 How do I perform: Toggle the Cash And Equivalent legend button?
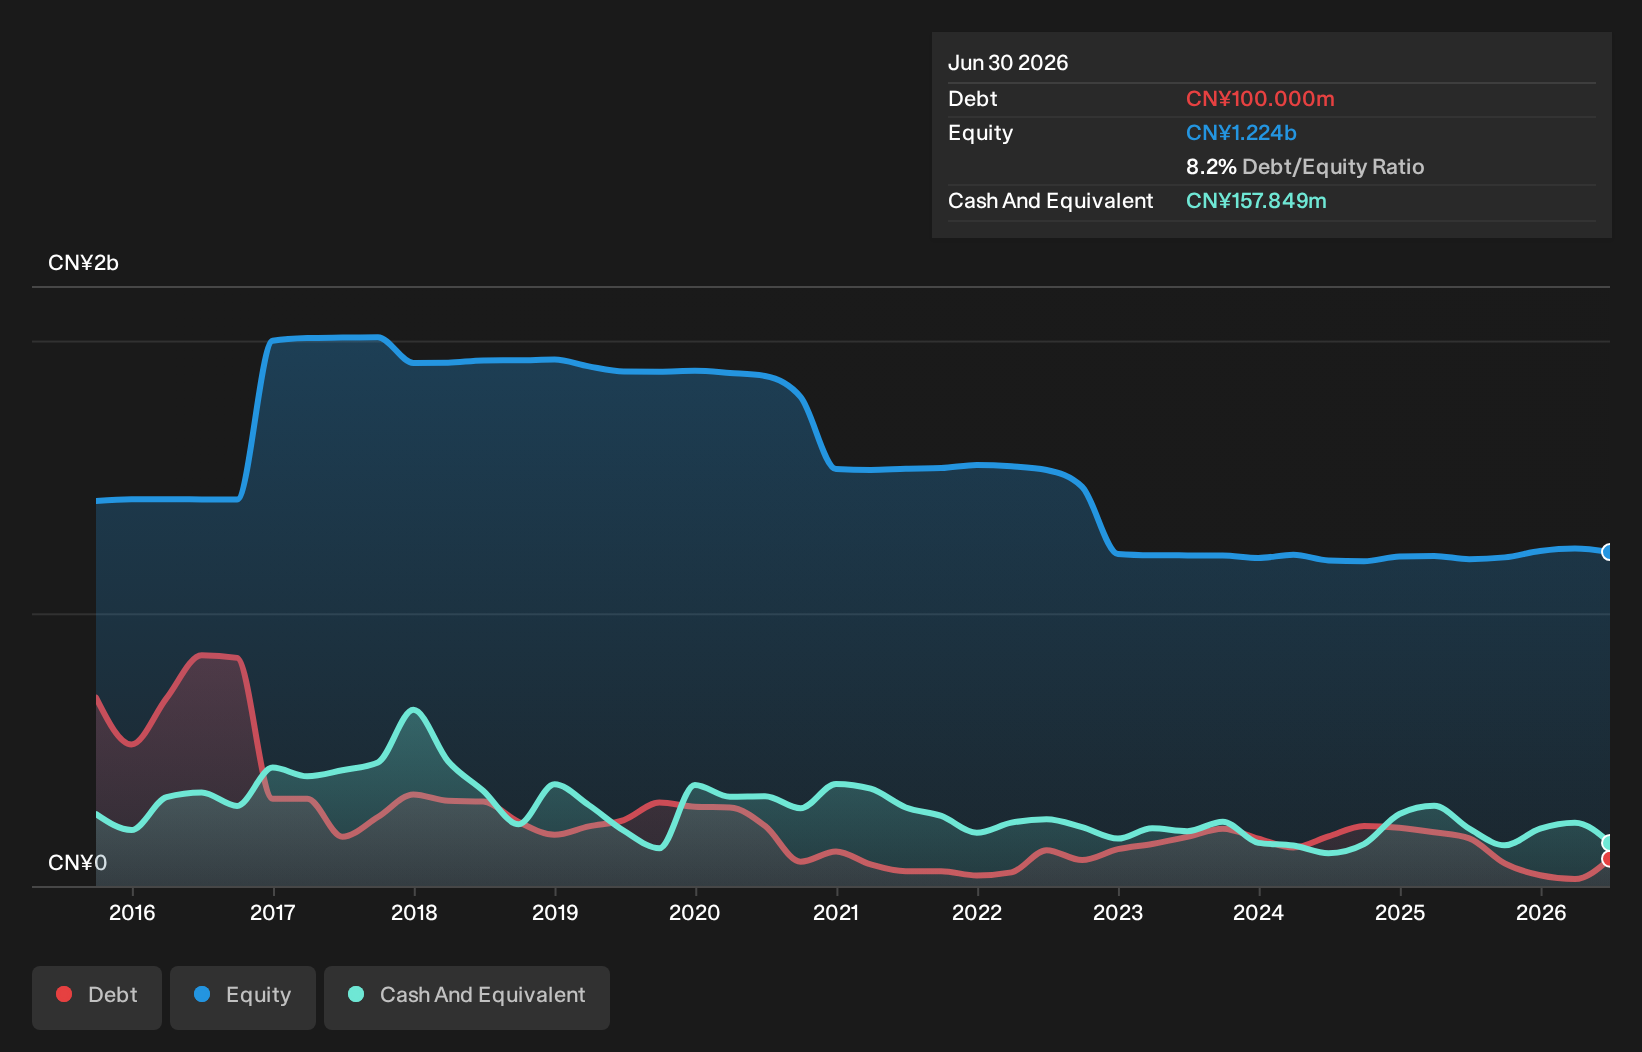click(x=467, y=997)
